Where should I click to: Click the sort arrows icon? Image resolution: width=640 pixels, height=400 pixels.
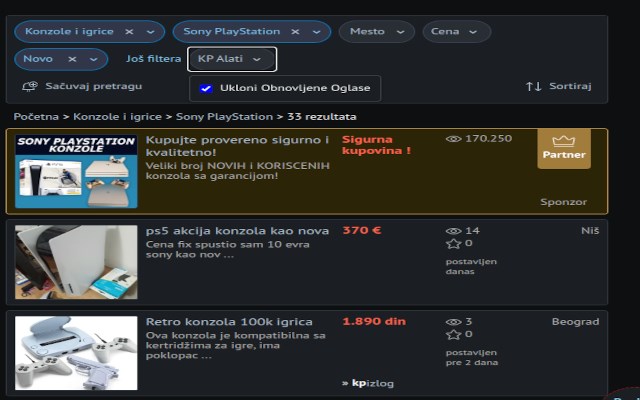tap(533, 86)
